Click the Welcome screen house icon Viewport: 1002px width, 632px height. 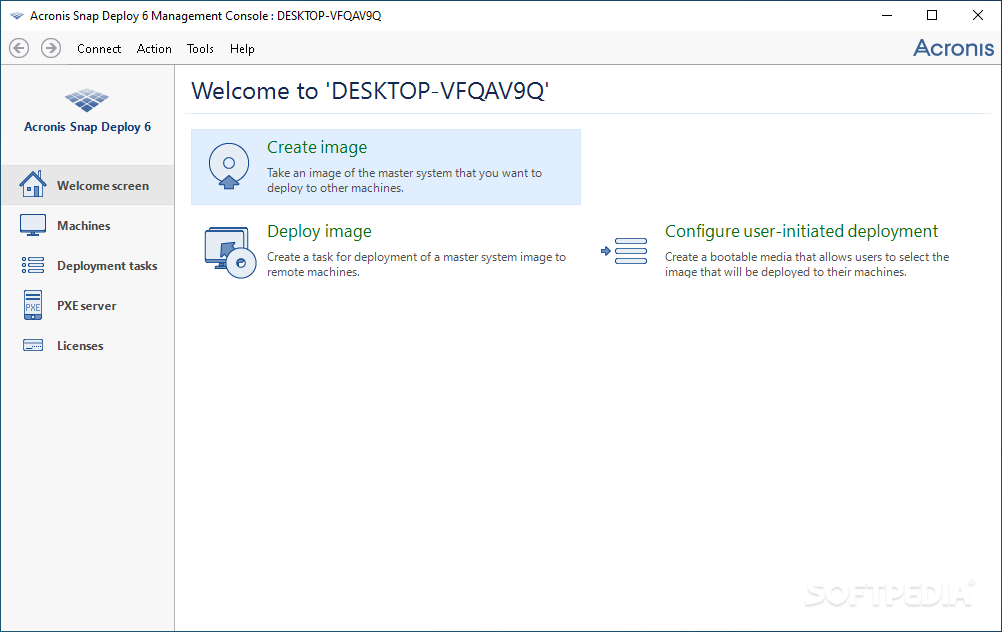(33, 185)
